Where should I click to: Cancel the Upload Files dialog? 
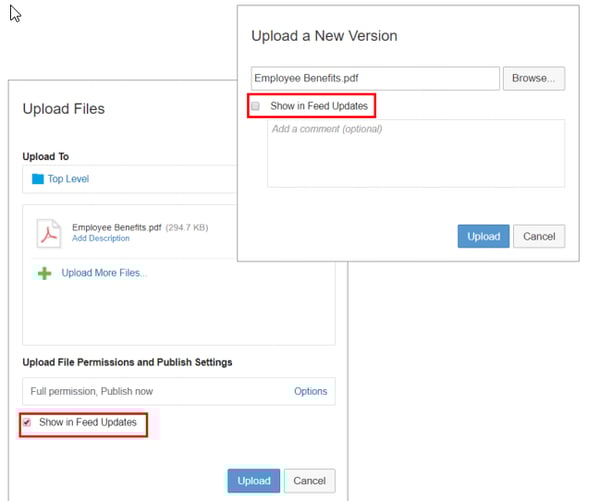tap(310, 481)
